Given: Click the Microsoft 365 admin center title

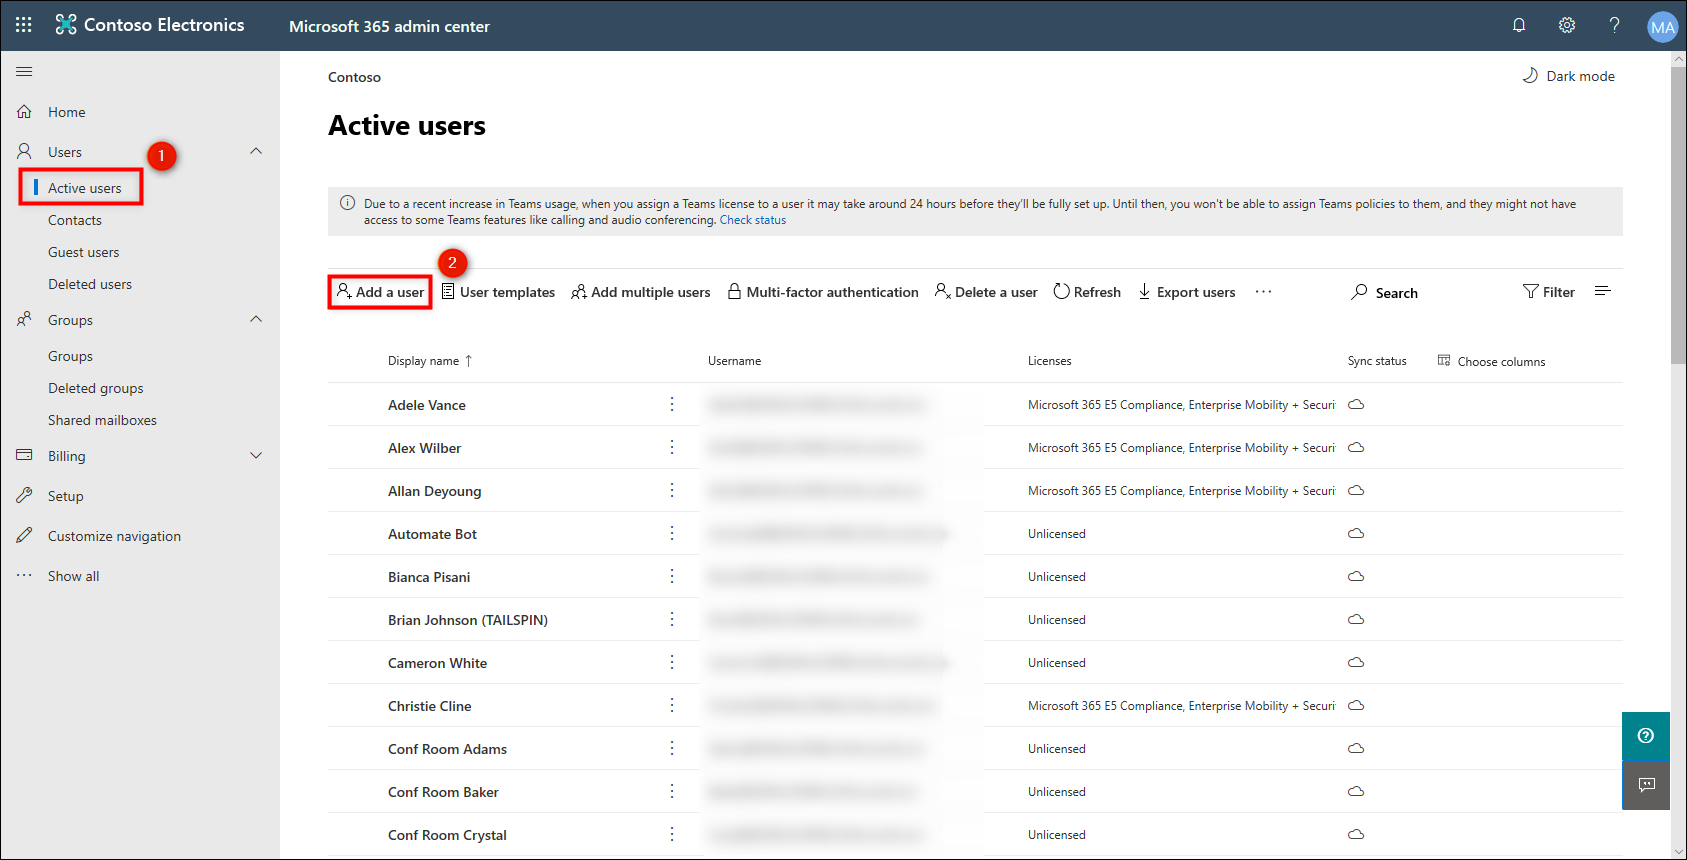Looking at the screenshot, I should (x=389, y=26).
